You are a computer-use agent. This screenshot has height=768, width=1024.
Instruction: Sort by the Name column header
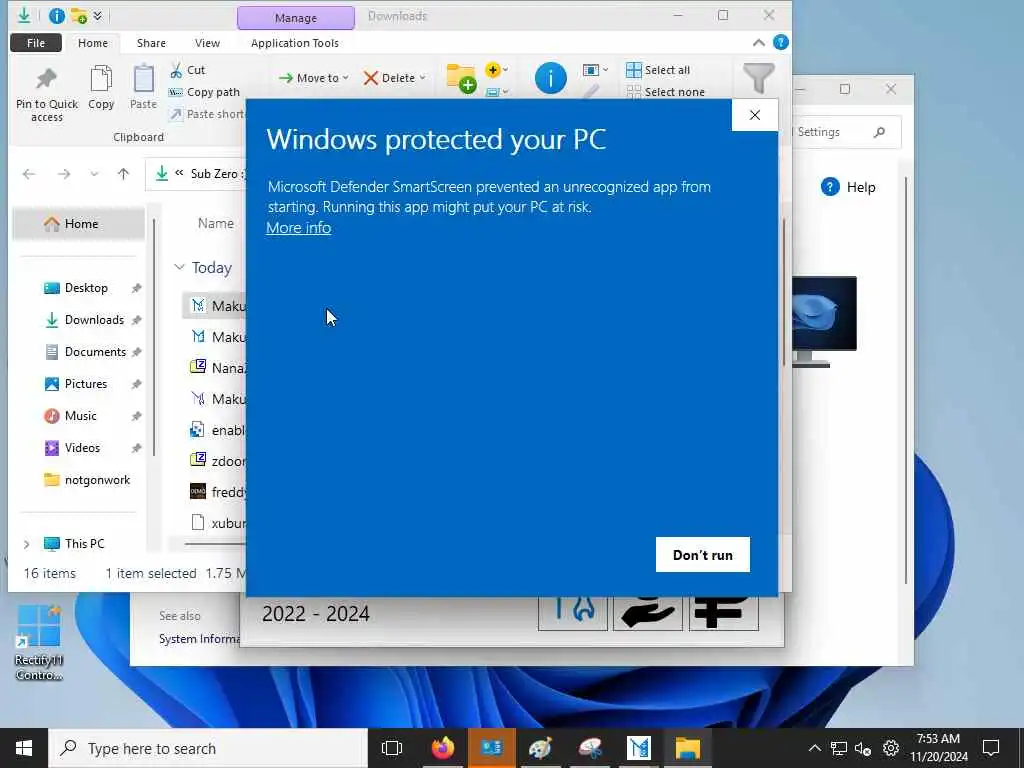tap(216, 223)
